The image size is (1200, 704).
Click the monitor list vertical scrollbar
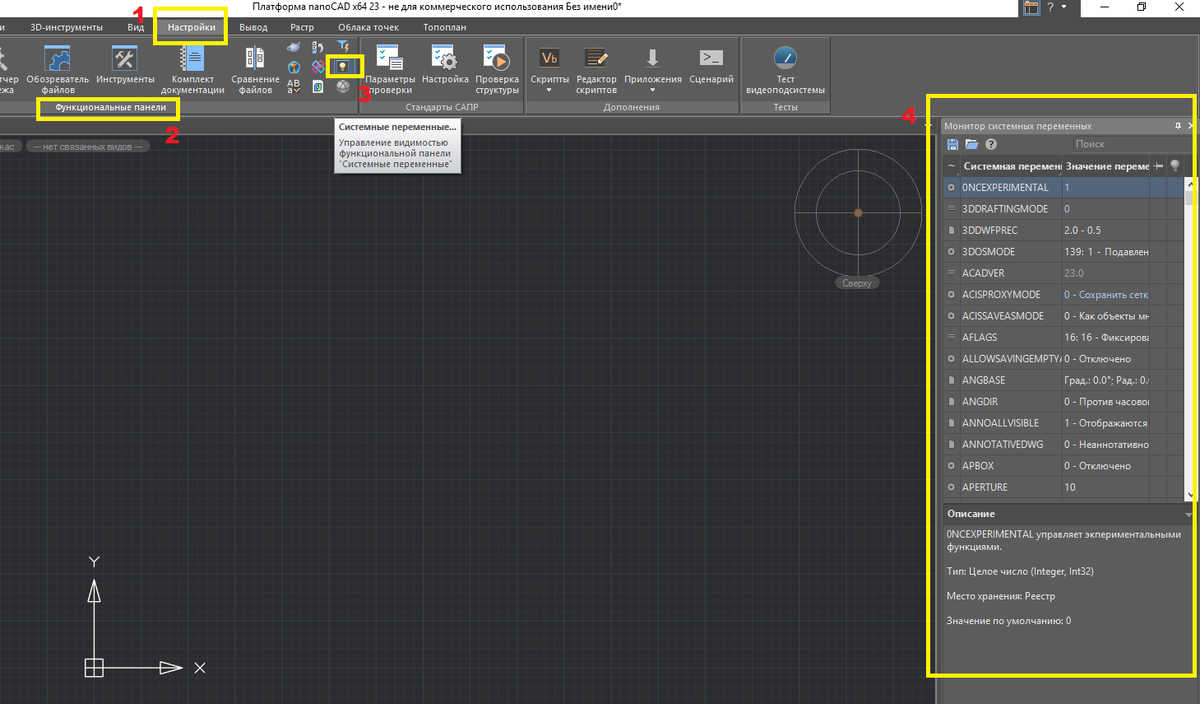1190,338
